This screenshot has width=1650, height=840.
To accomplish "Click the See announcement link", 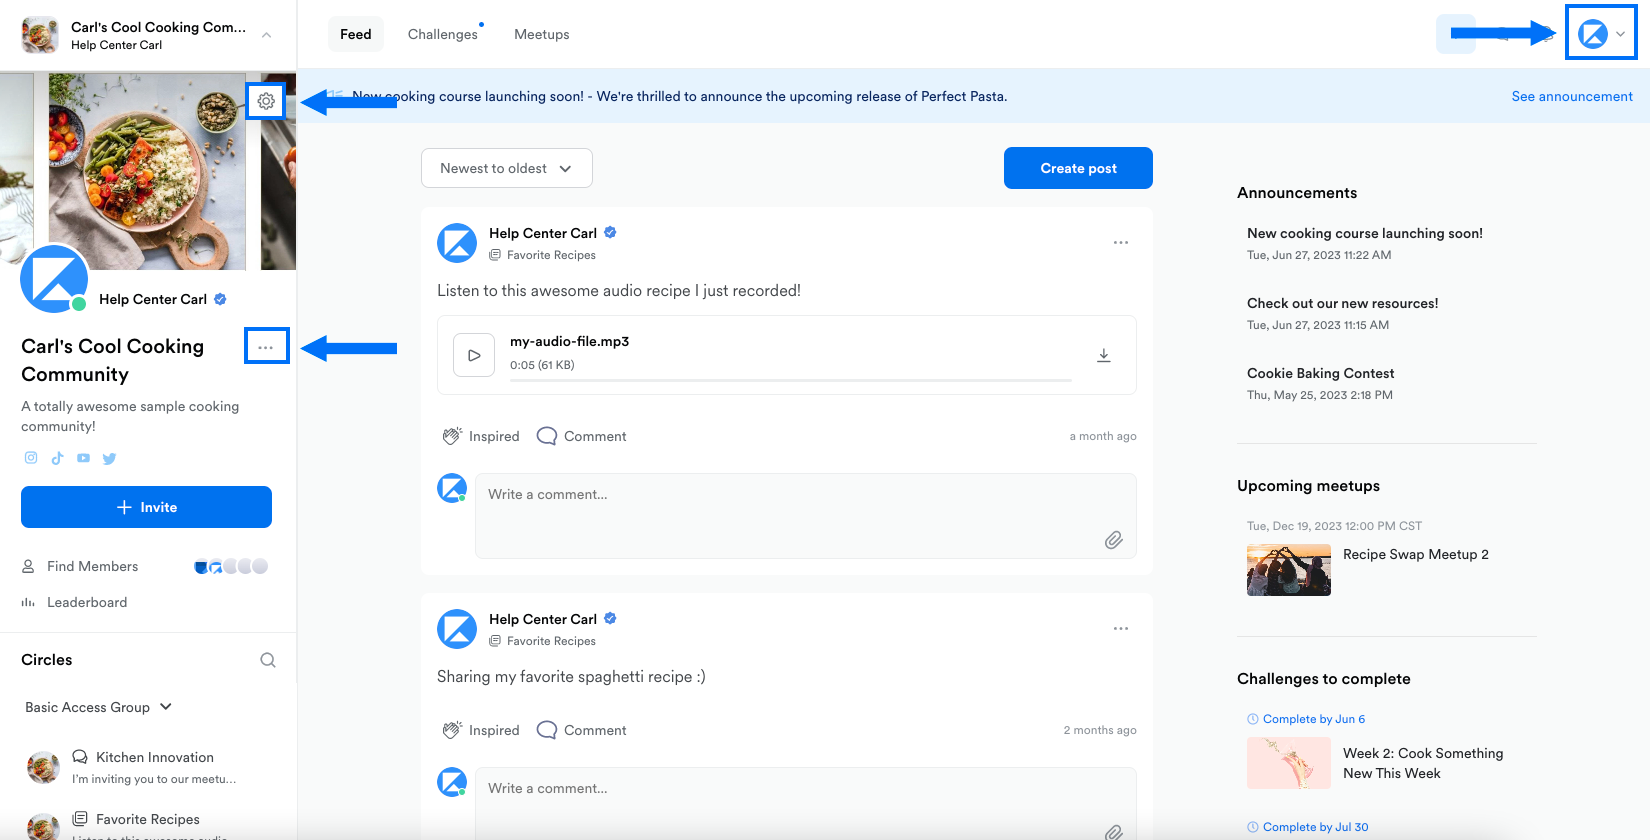I will 1571,96.
